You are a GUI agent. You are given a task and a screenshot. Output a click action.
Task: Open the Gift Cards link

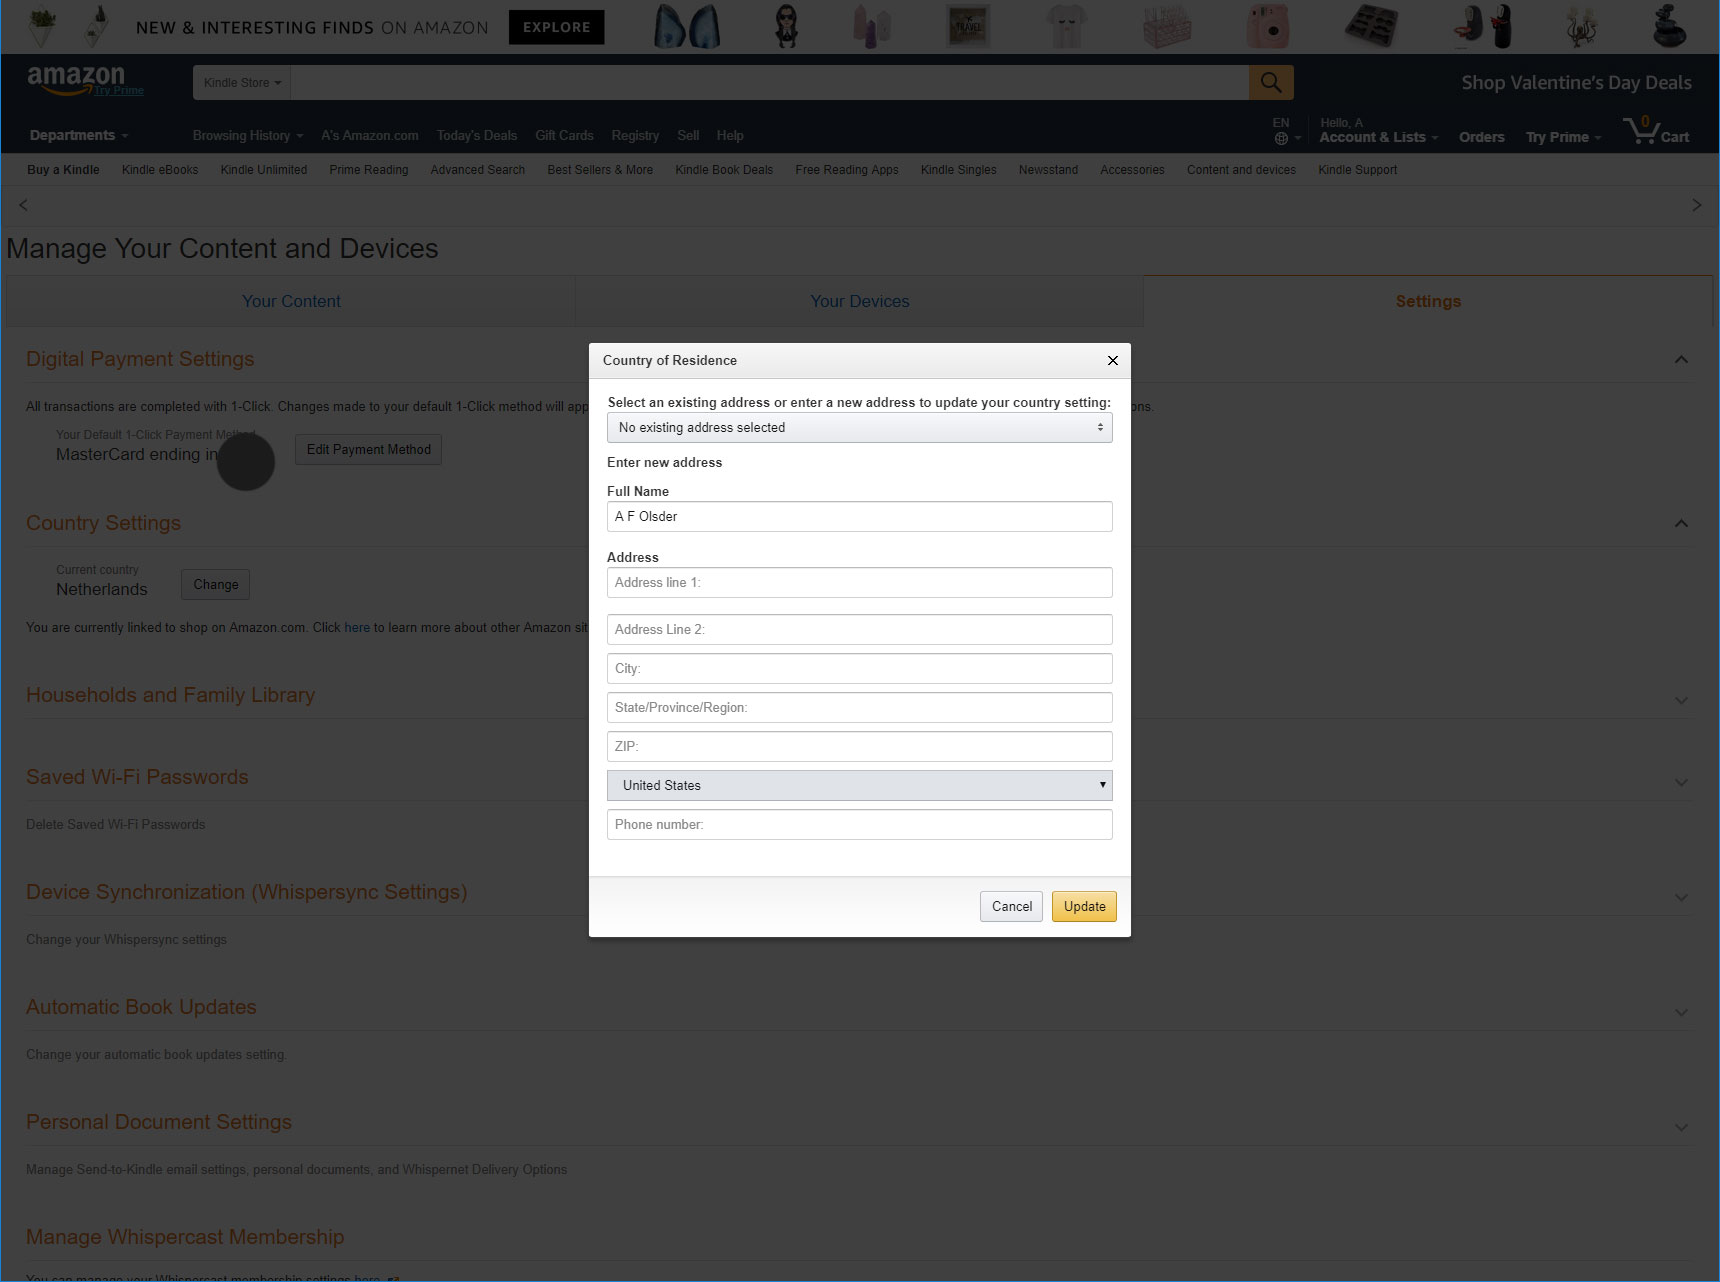point(564,135)
